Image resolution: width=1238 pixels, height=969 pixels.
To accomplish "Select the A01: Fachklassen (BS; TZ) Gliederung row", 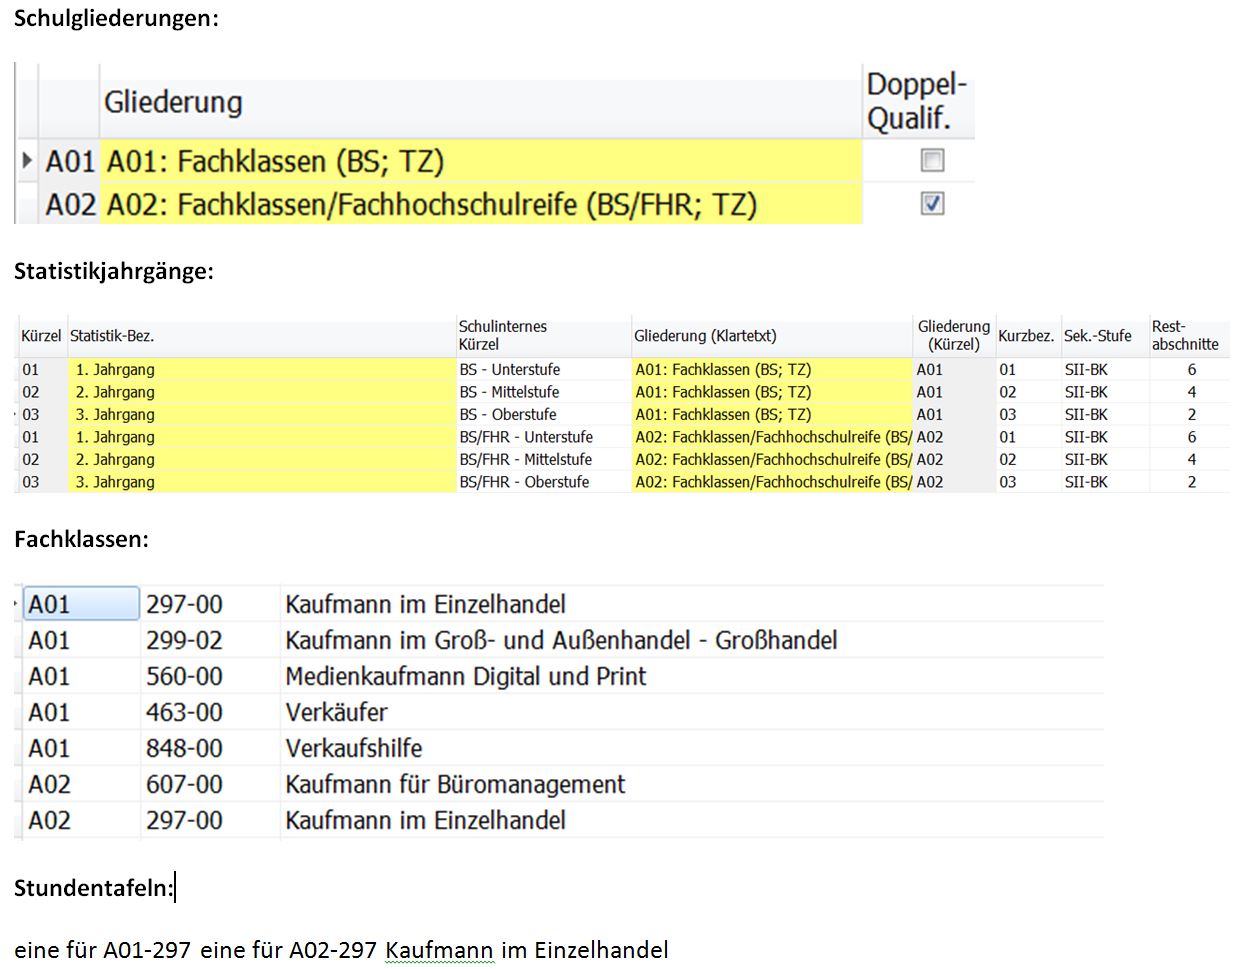I will [482, 161].
